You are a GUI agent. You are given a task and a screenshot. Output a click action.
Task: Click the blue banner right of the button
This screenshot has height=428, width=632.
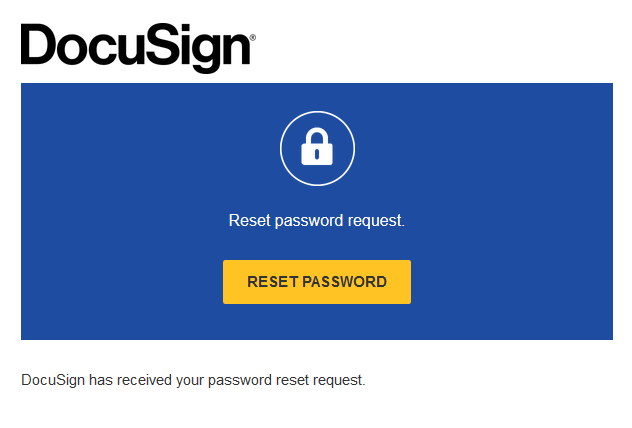(510, 282)
